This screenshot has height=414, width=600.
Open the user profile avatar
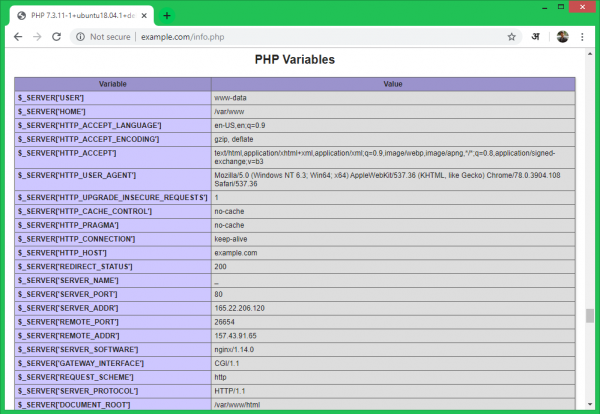[562, 36]
